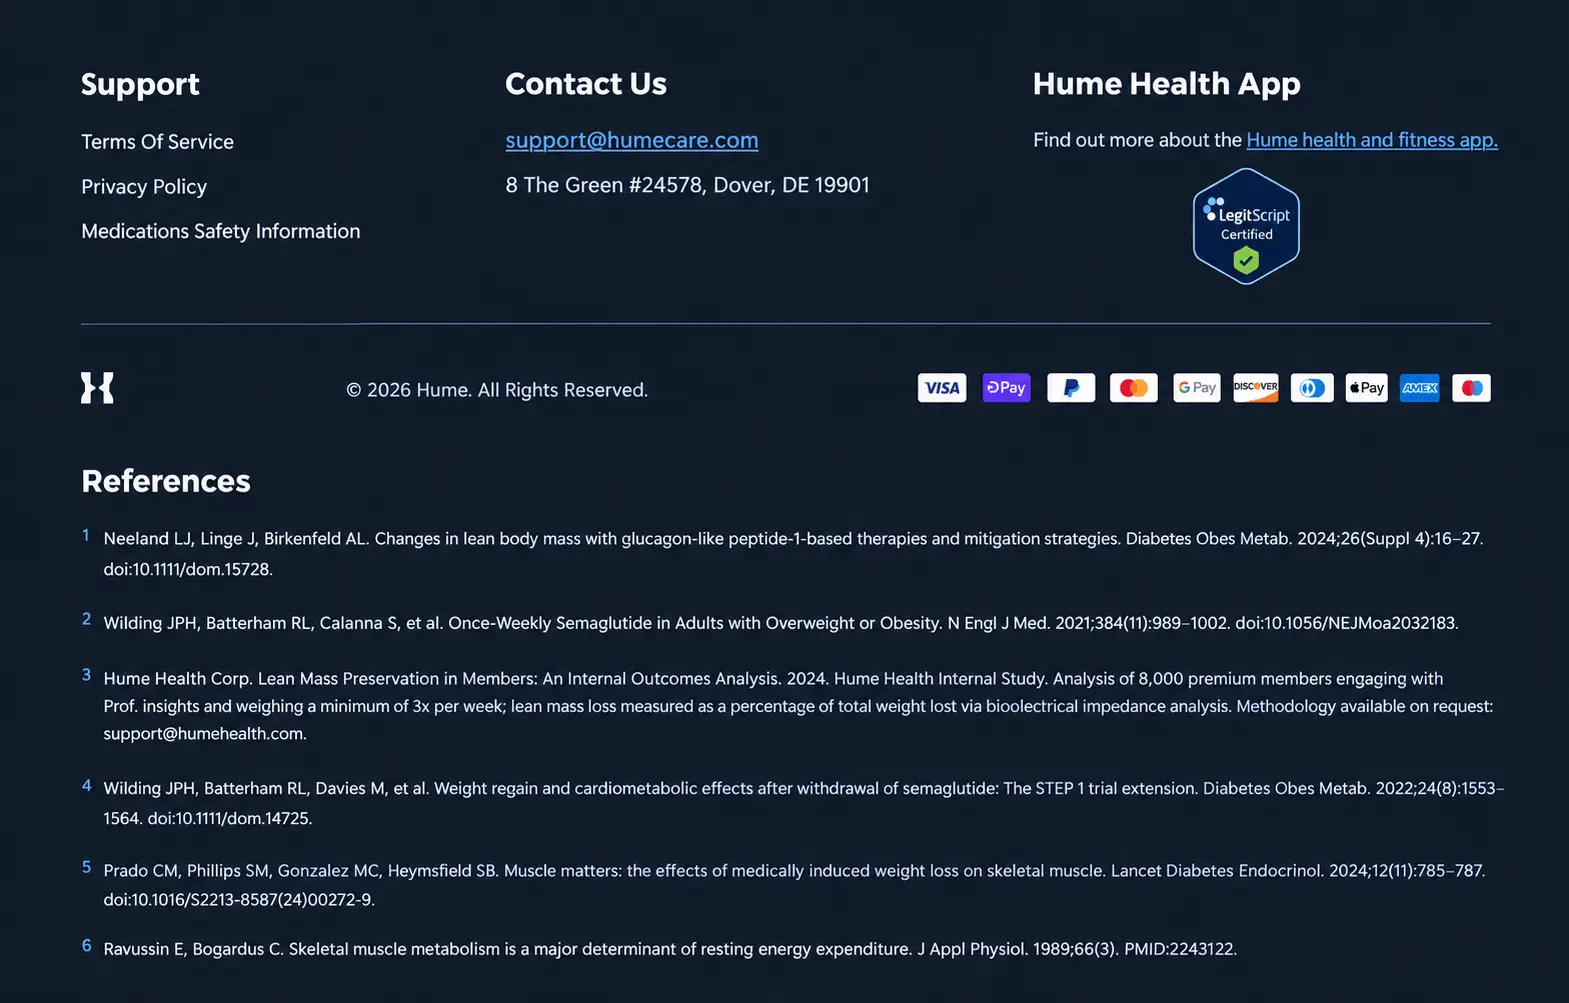Viewport: 1569px width, 1003px height.
Task: Click the Neeland LJ reference citation text
Action: [x=793, y=553]
